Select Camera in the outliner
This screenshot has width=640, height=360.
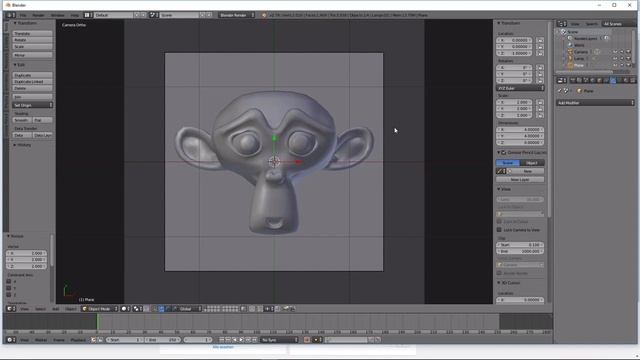(x=581, y=52)
